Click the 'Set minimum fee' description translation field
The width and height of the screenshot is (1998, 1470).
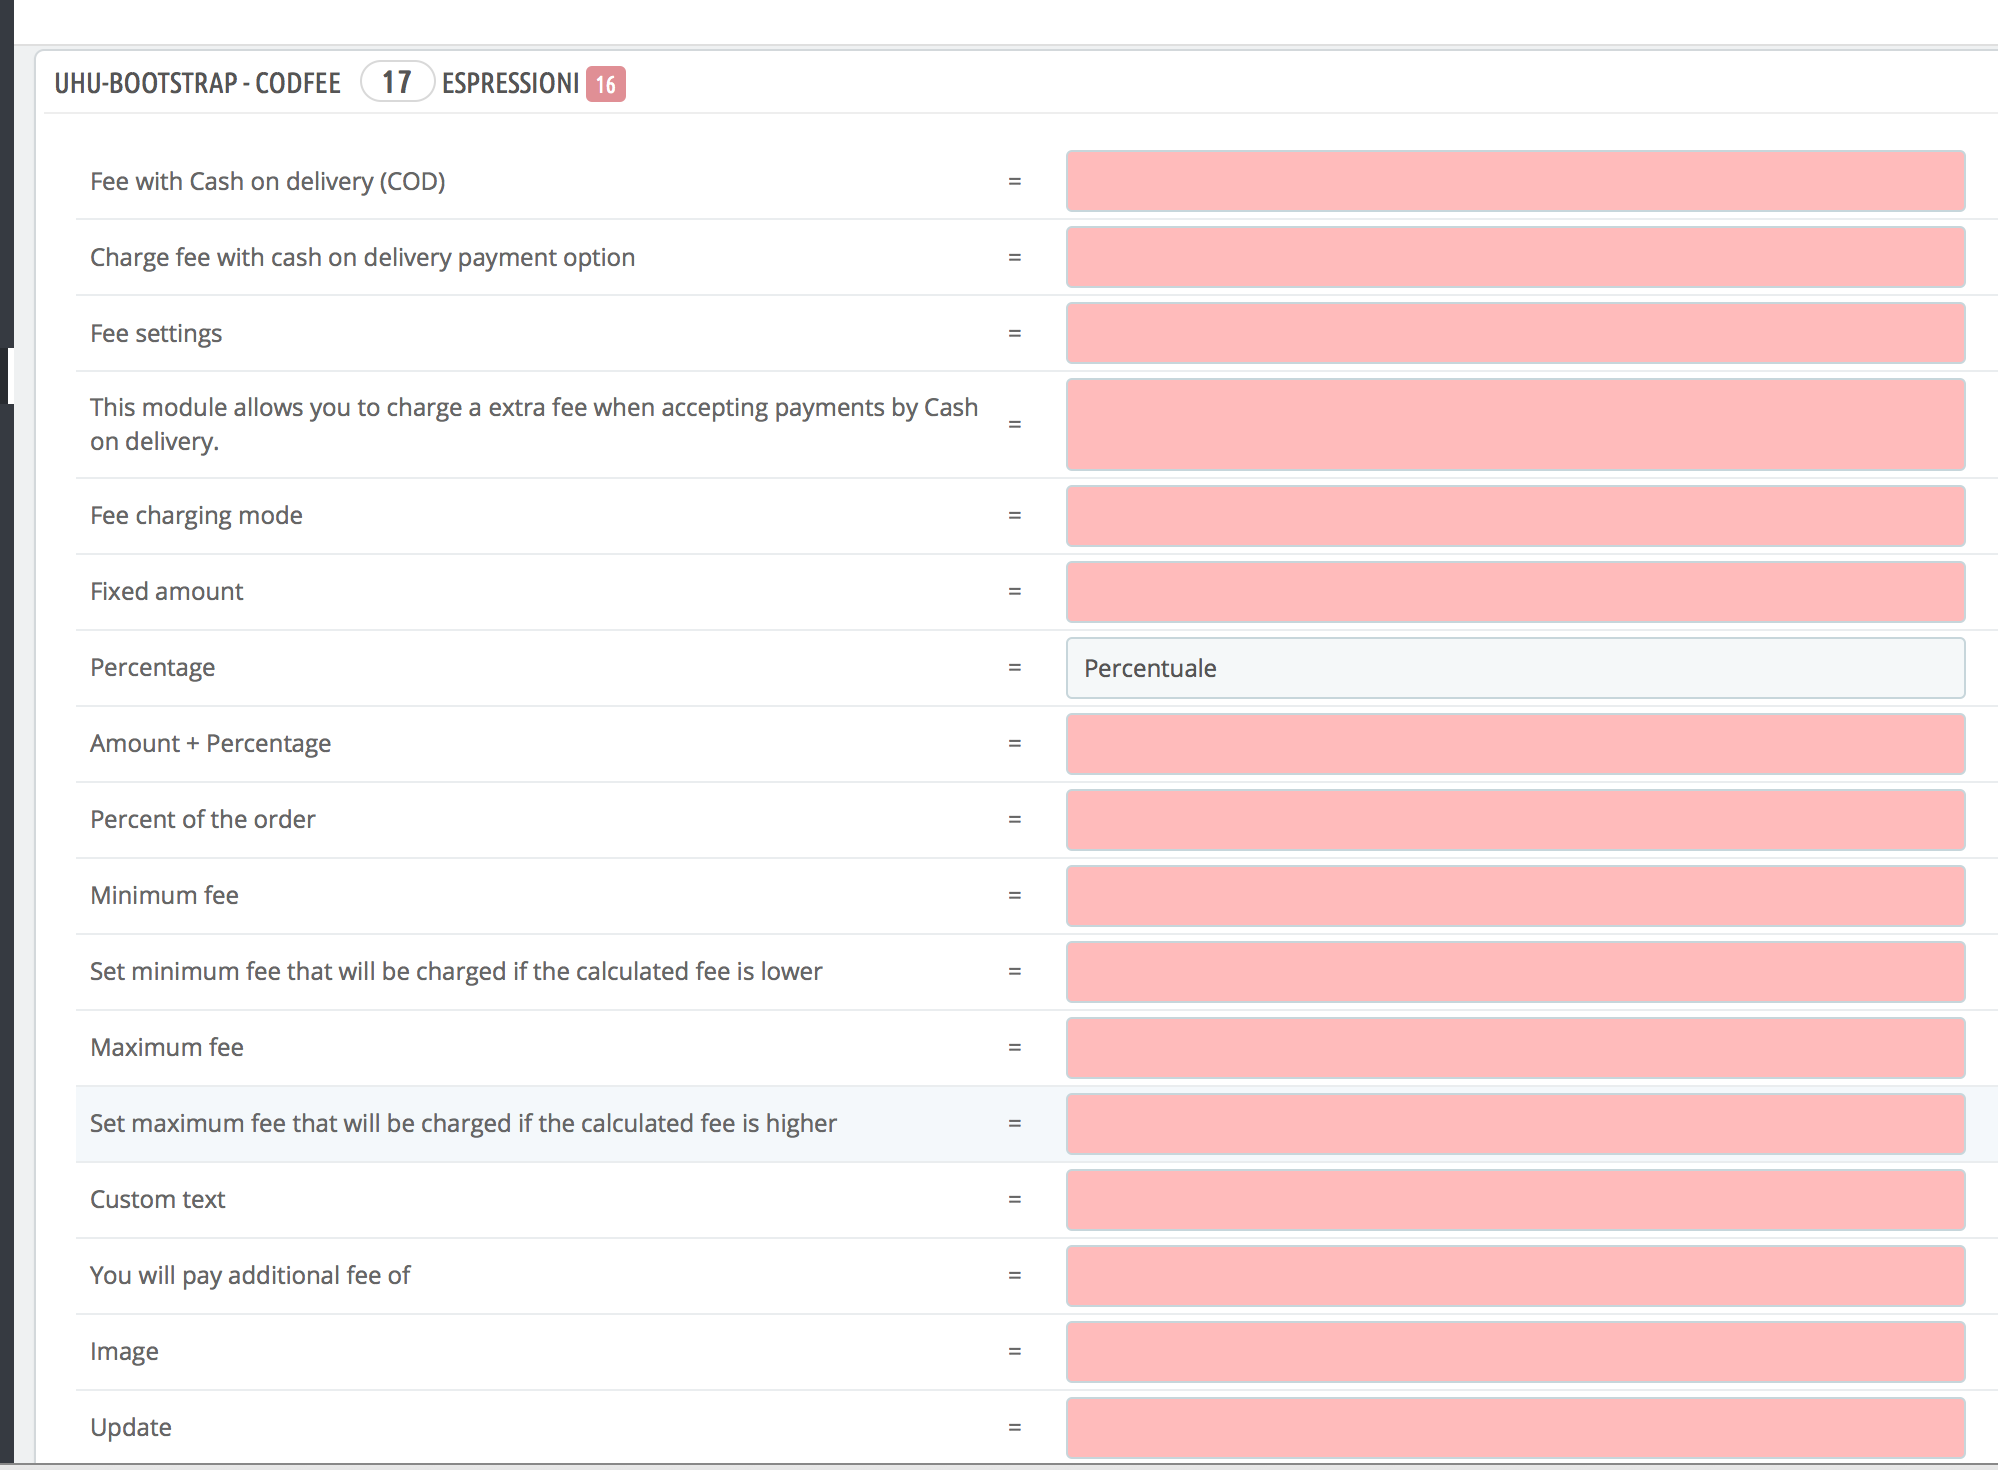point(1514,972)
